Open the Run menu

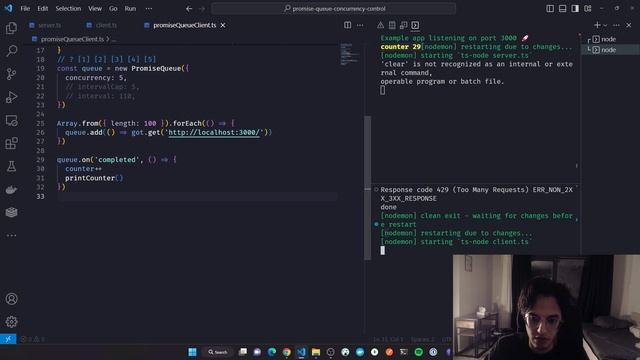[130, 9]
